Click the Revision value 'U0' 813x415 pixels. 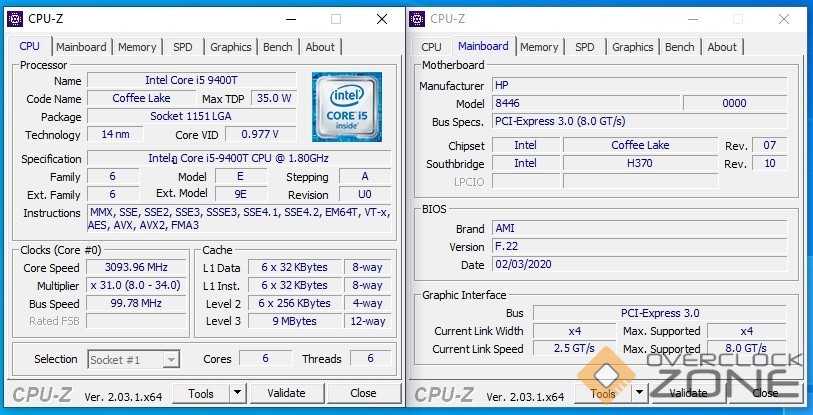pyautogui.click(x=365, y=195)
